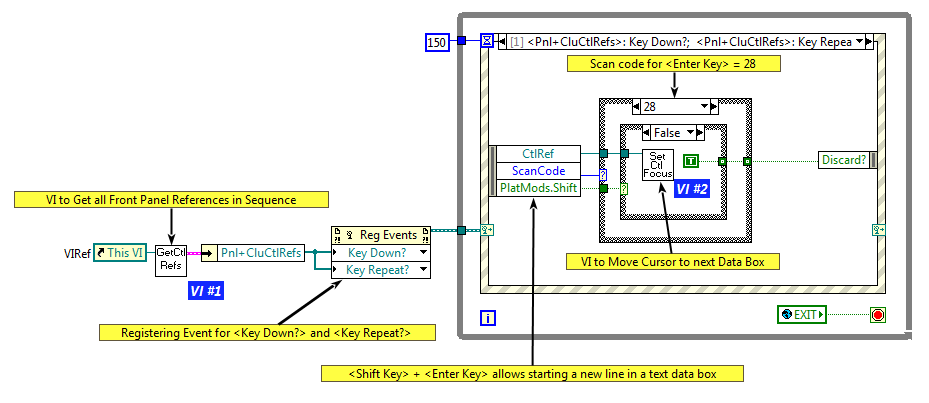This screenshot has width=929, height=403.
Task: Select the loop iteration terminal i
Action: click(x=488, y=319)
